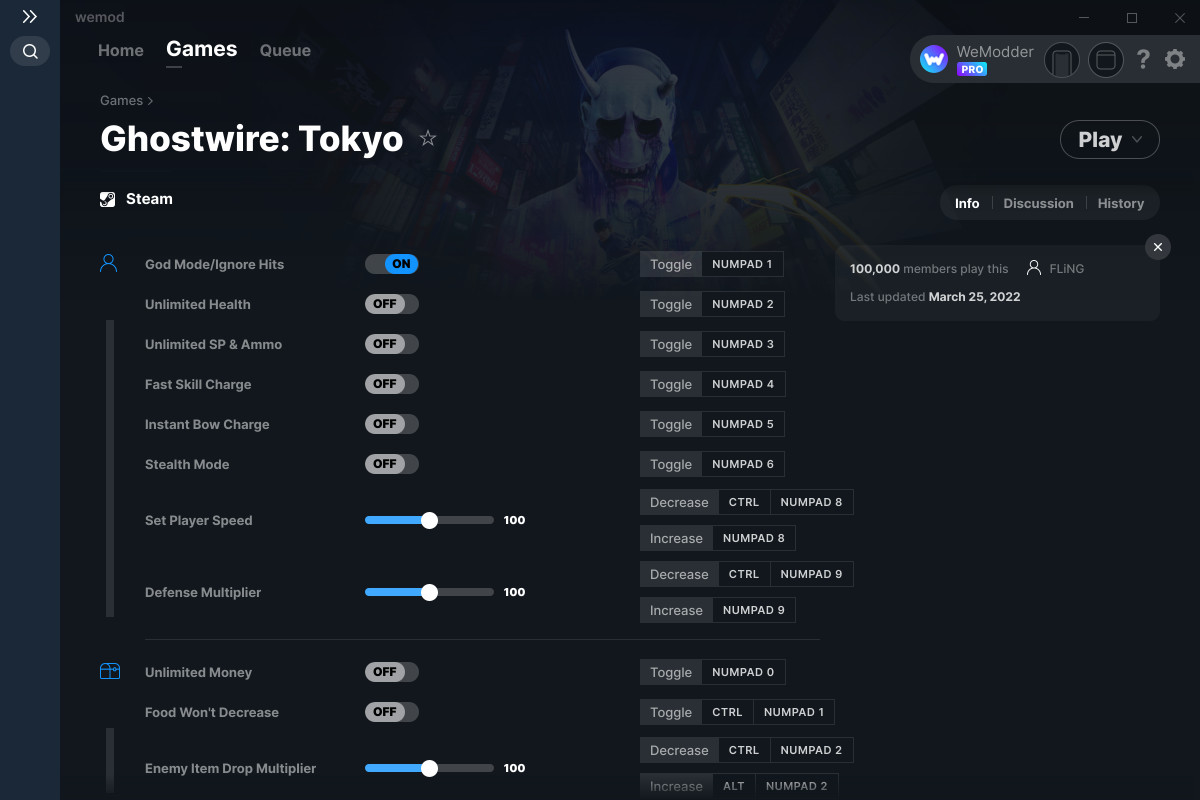
Task: Click the blue player category icon
Action: pyautogui.click(x=110, y=262)
